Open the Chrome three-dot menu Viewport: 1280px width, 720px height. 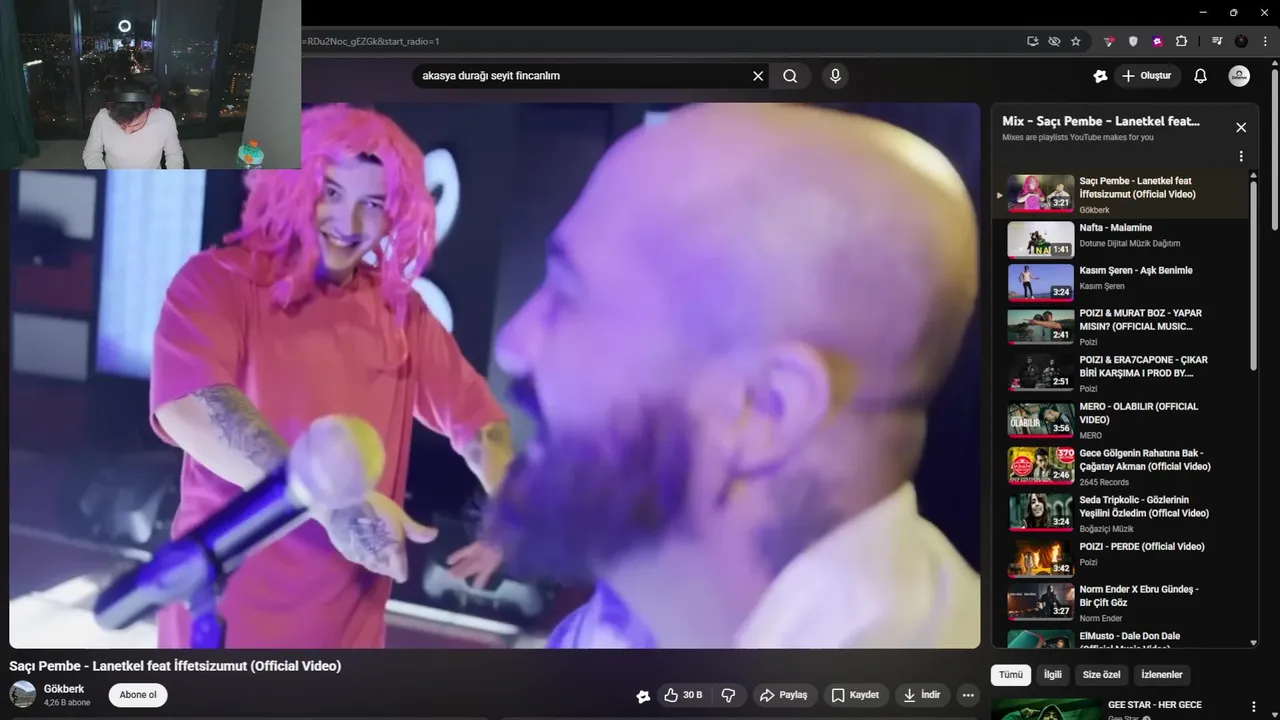tap(1263, 41)
